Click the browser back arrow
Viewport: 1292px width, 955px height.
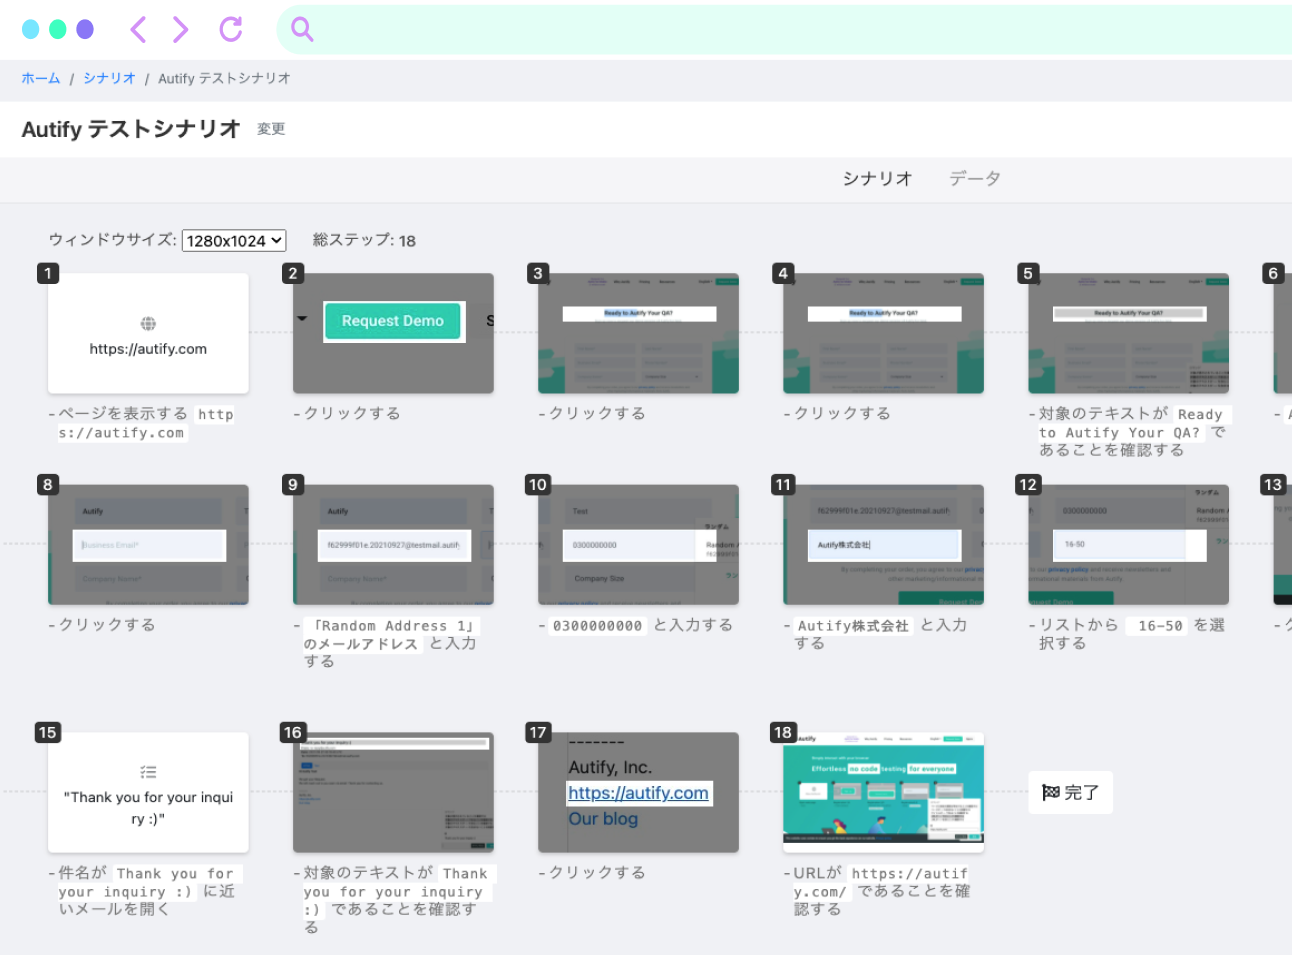pyautogui.click(x=138, y=30)
